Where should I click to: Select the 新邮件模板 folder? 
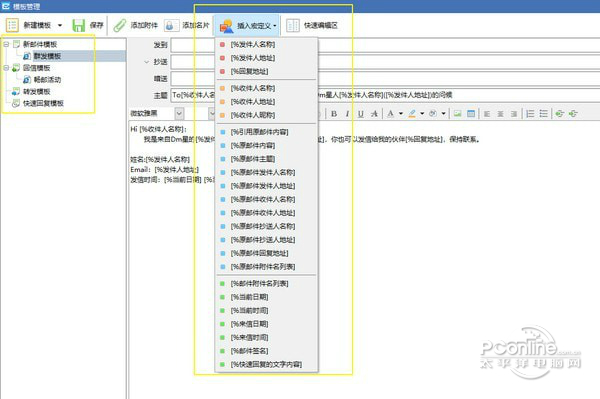tap(40, 44)
